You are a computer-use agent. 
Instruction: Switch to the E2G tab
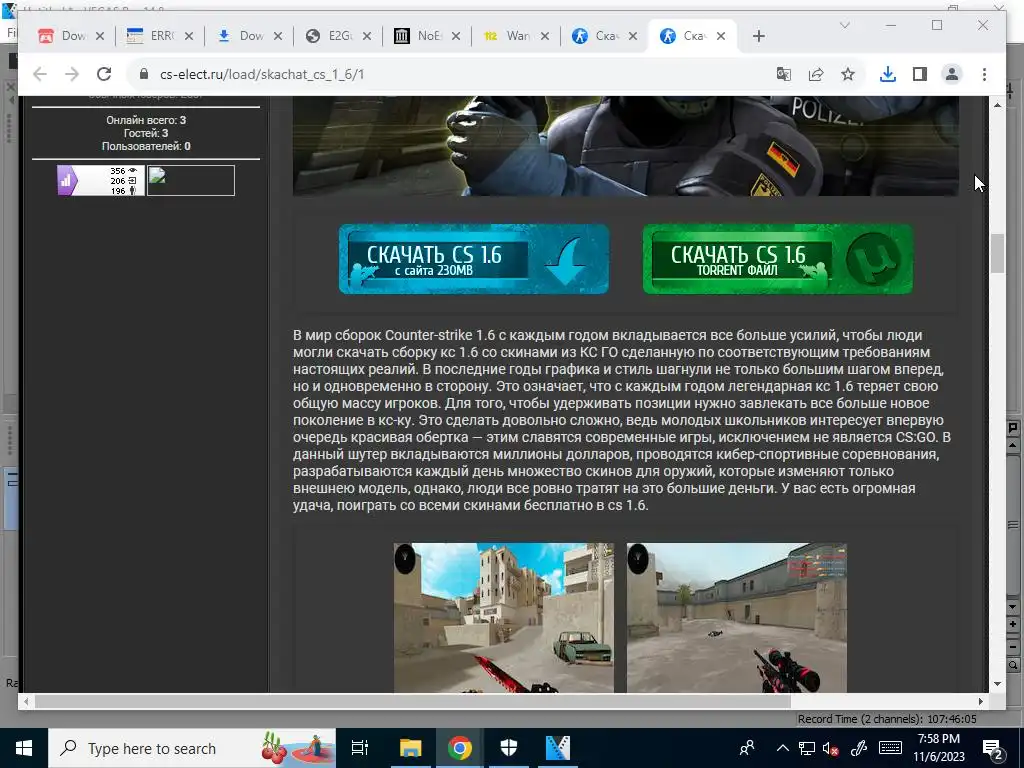click(332, 37)
